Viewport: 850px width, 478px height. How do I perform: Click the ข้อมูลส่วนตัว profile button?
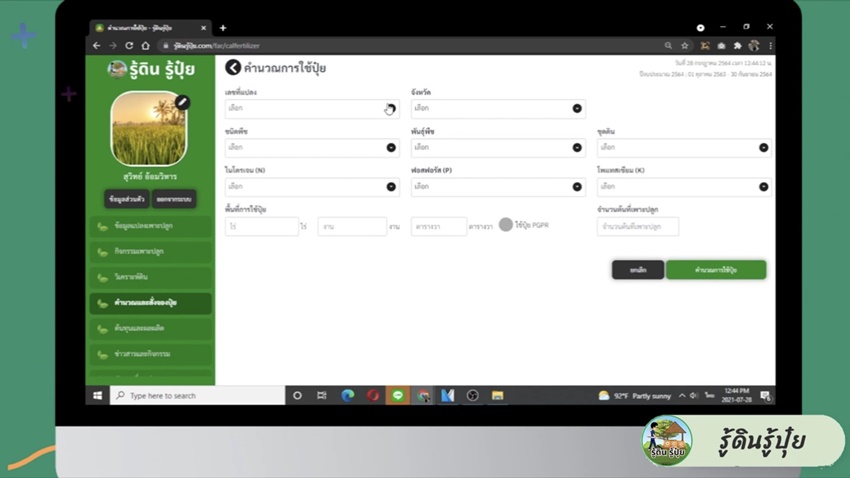pos(127,199)
